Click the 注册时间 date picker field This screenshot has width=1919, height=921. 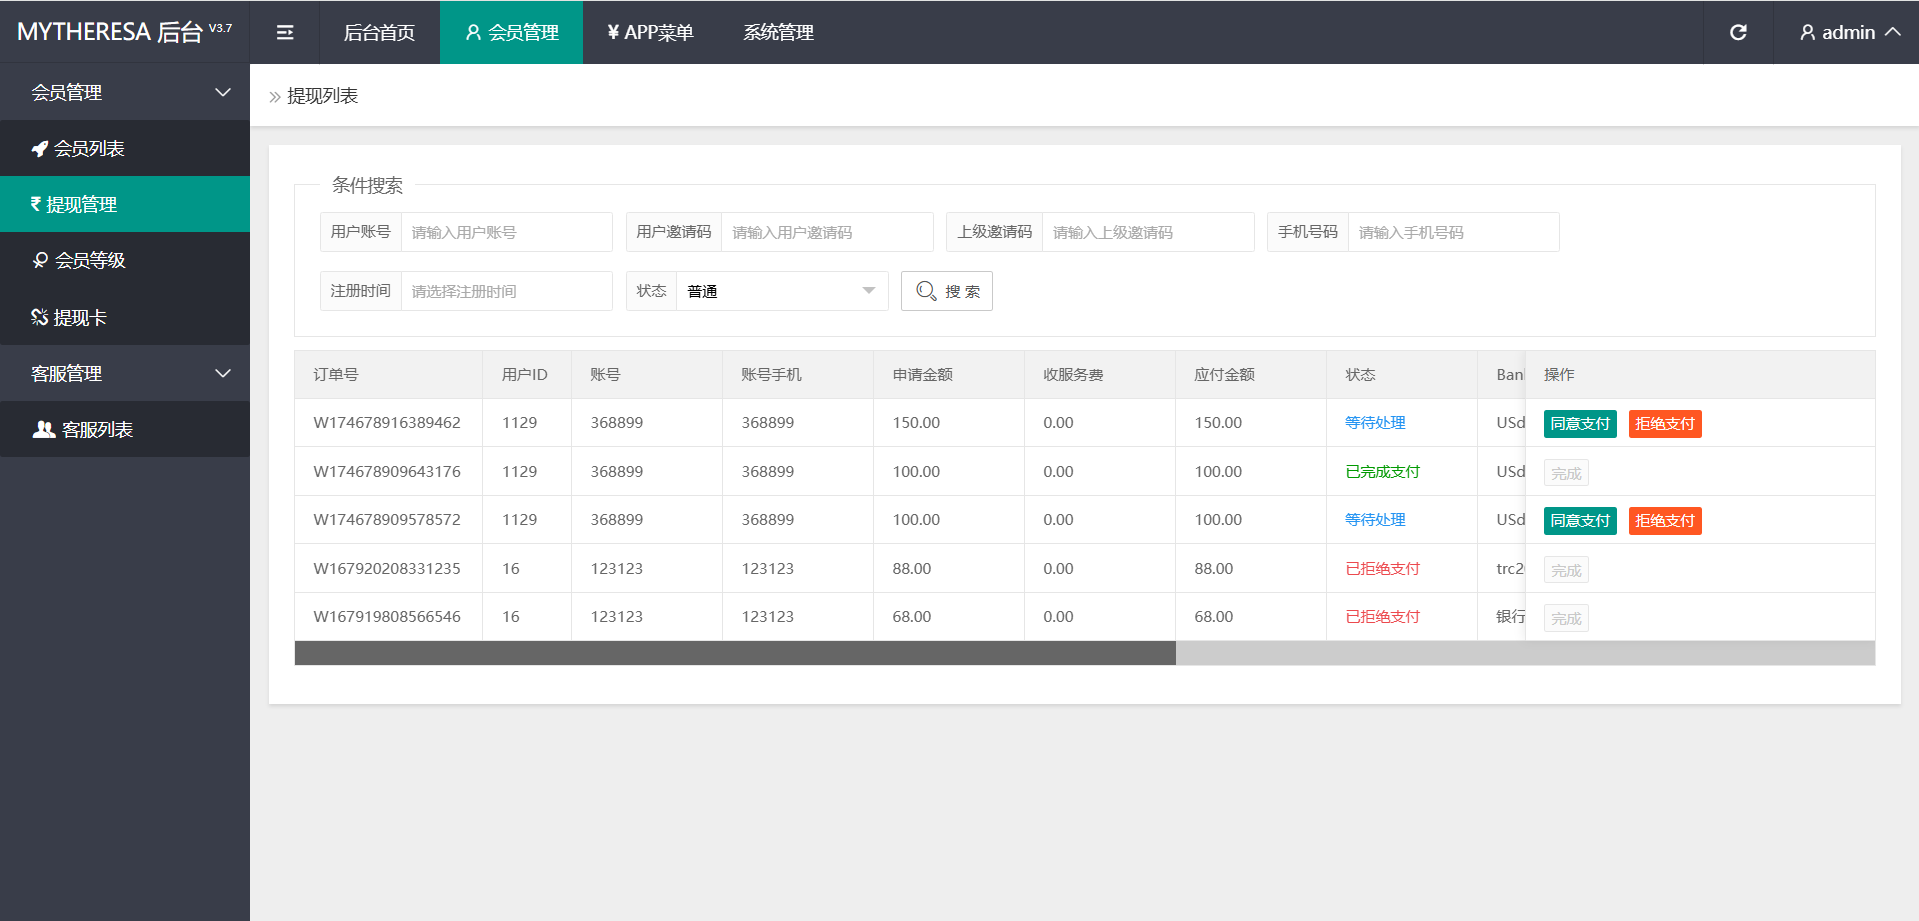506,291
